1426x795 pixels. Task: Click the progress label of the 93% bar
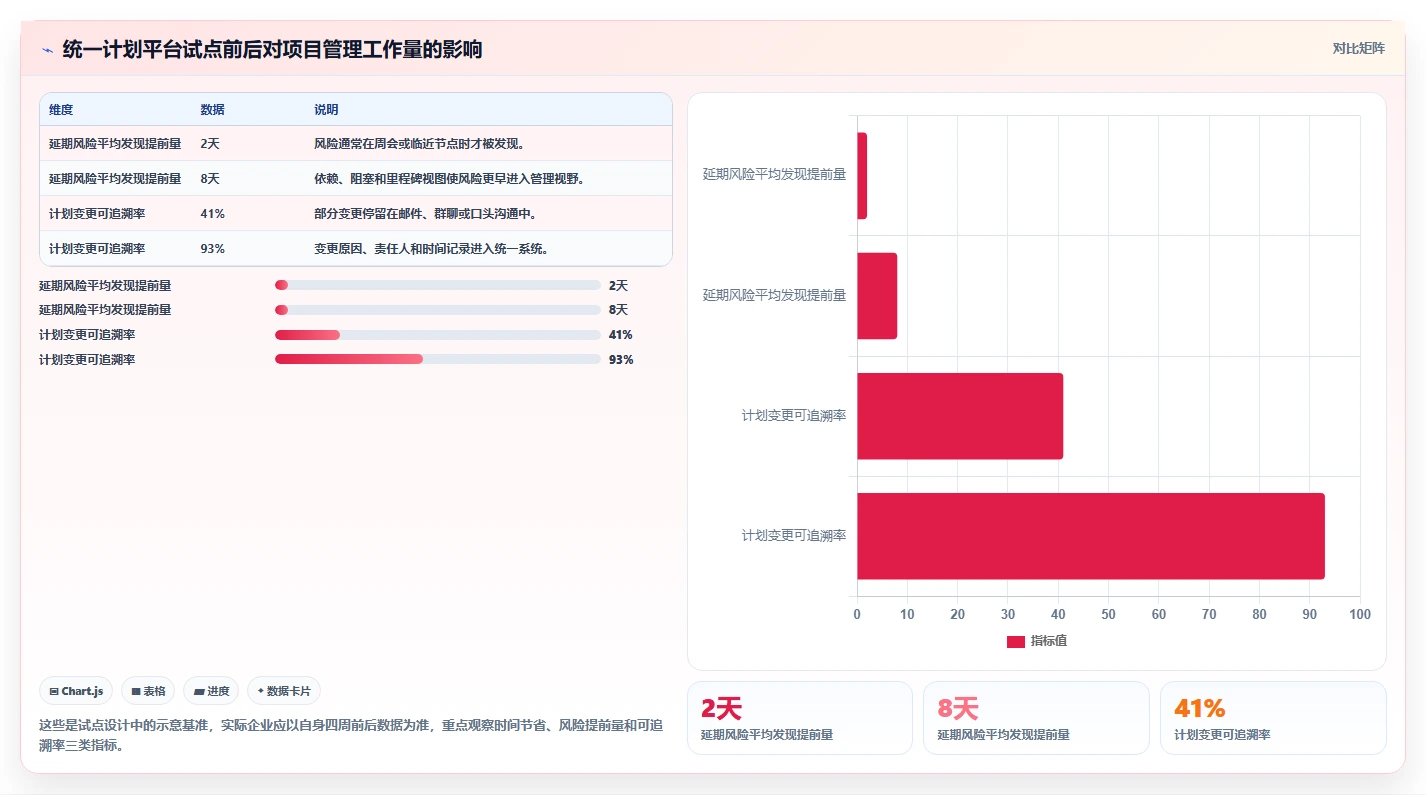(87, 359)
